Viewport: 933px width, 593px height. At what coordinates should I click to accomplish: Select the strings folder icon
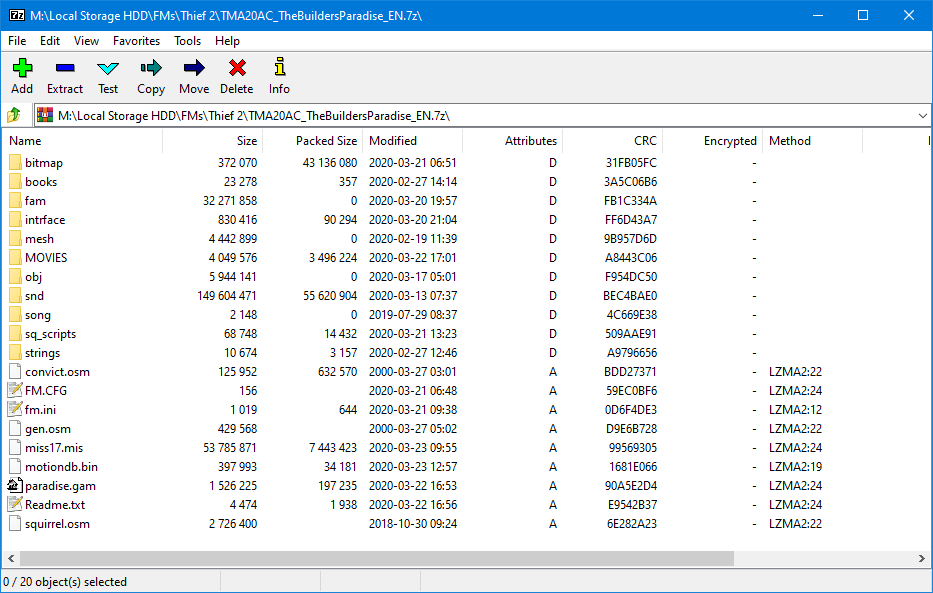[x=15, y=353]
